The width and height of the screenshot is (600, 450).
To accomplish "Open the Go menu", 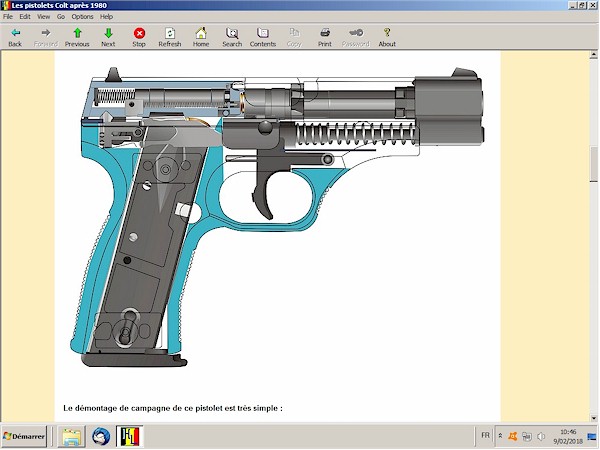I will point(61,17).
